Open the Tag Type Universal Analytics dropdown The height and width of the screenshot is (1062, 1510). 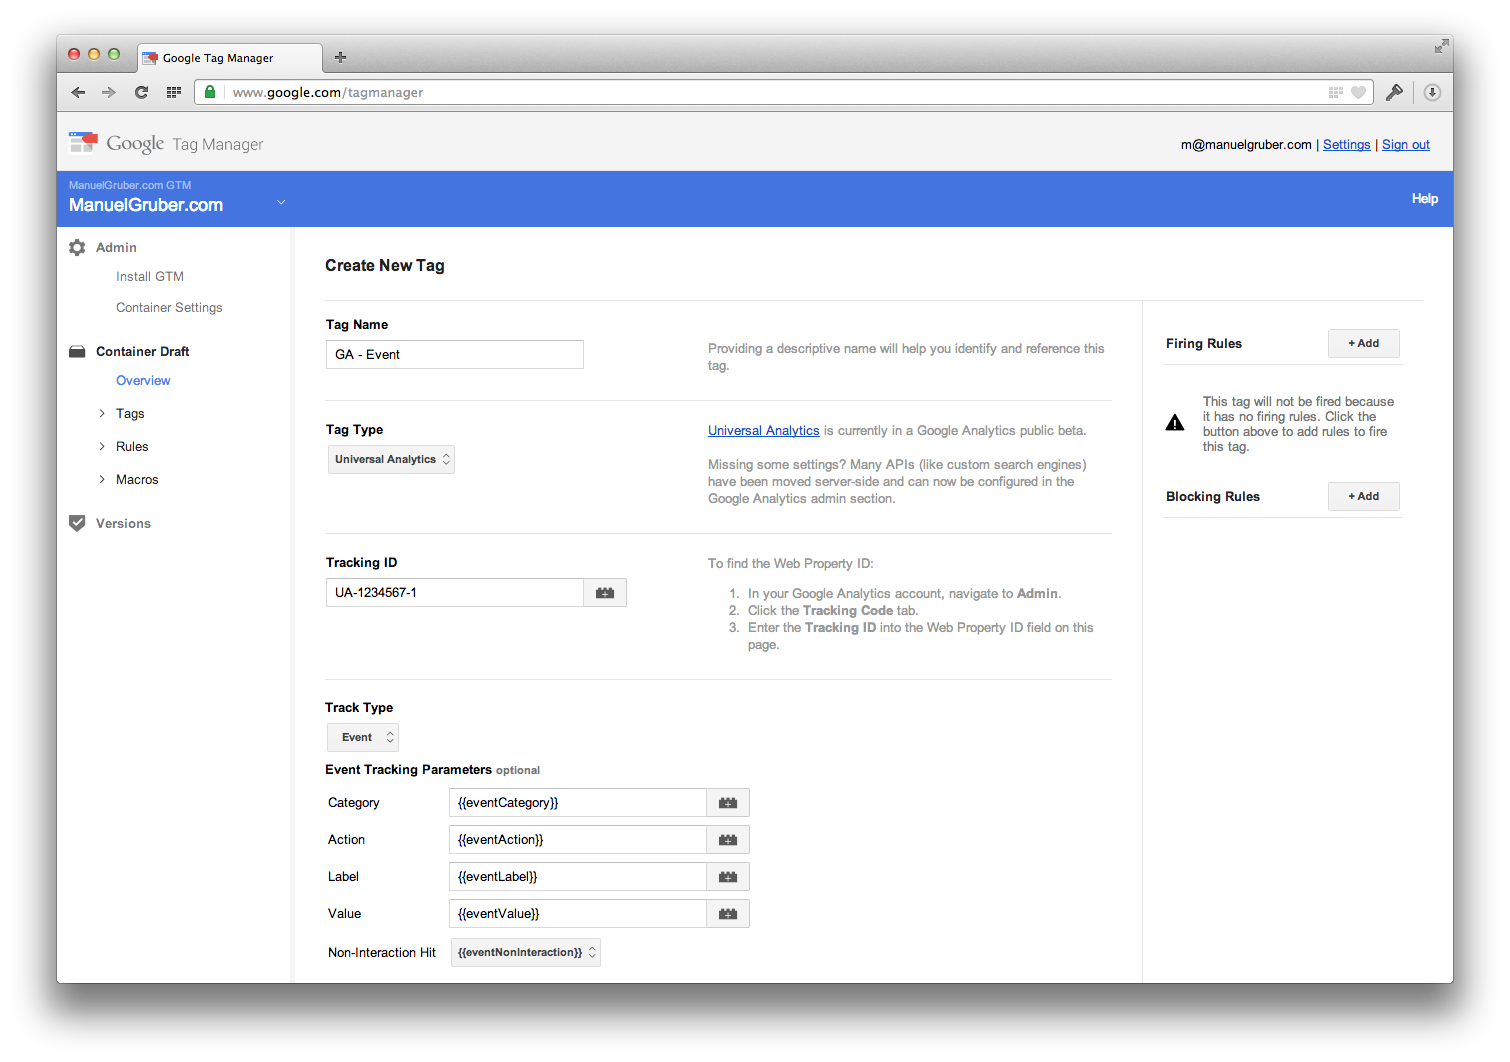(x=391, y=459)
